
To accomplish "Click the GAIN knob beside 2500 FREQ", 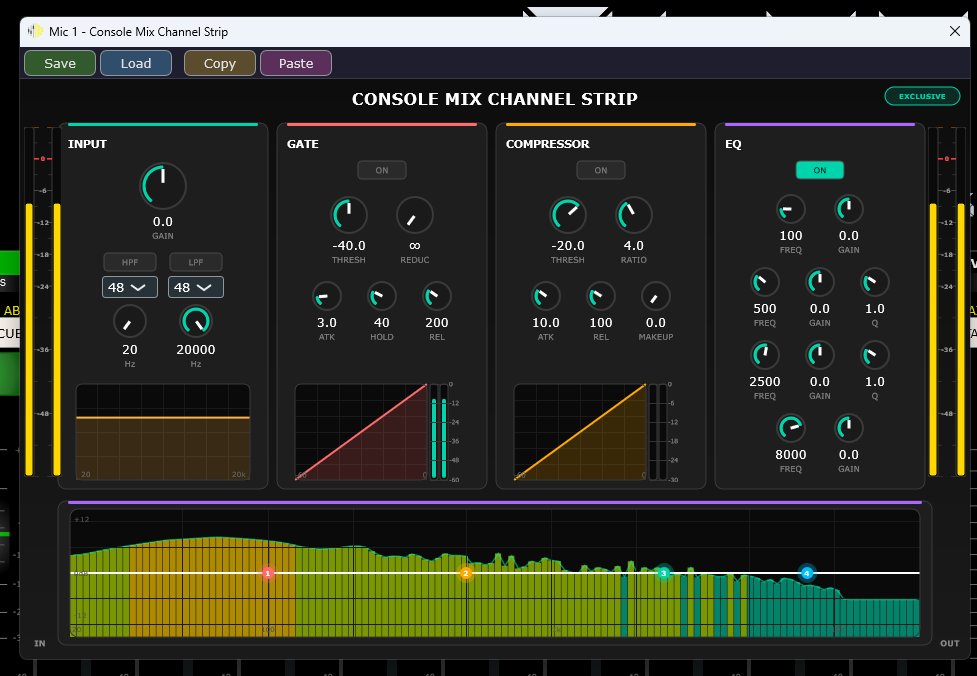I will (819, 355).
